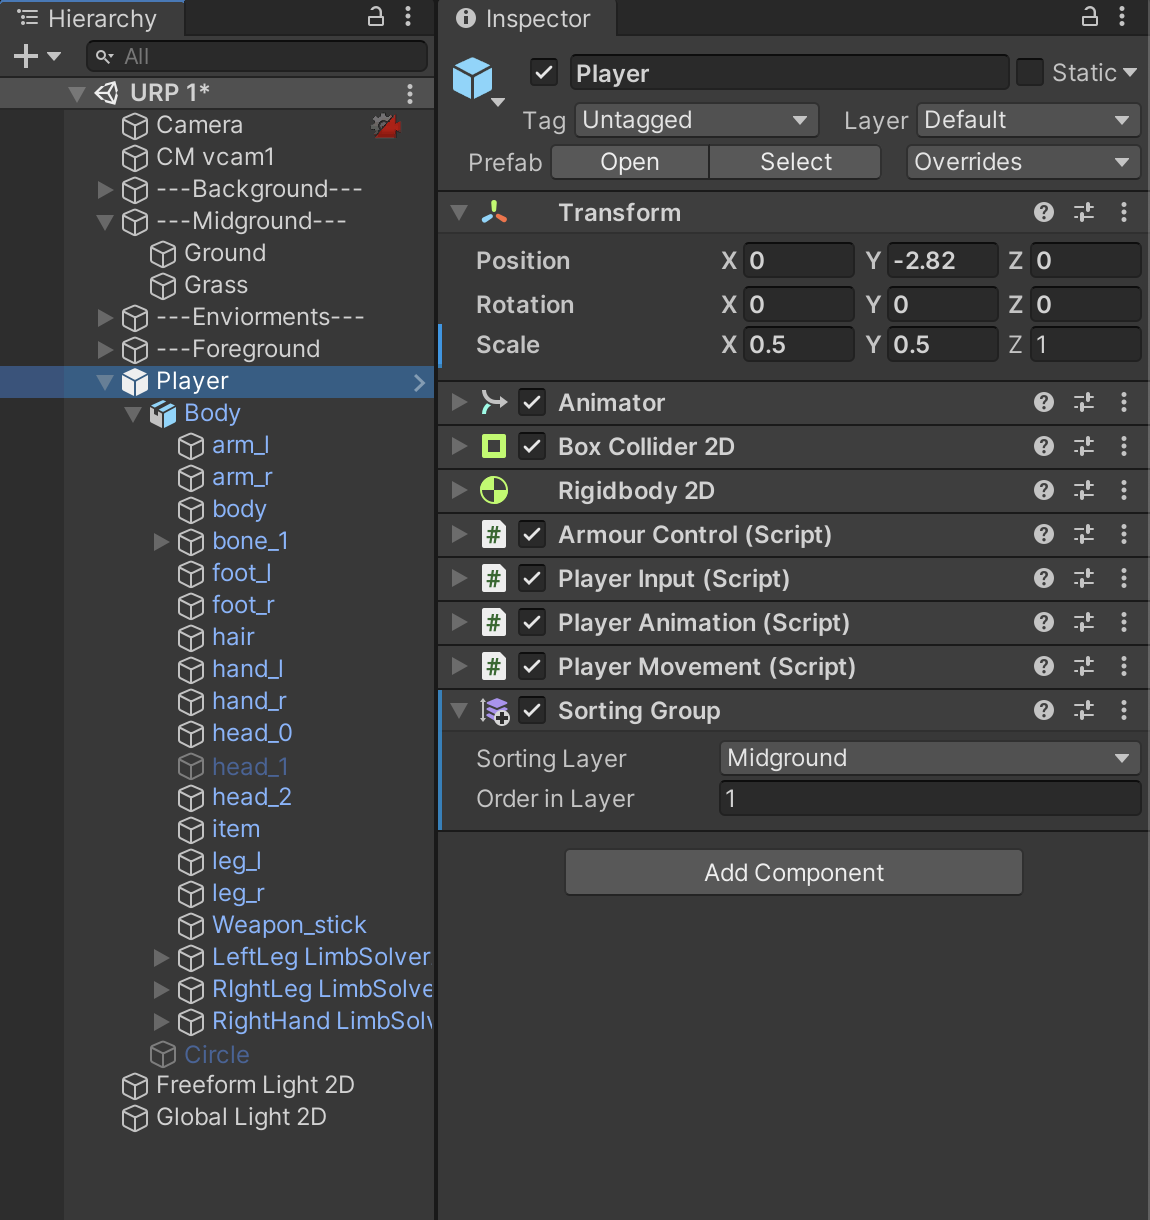This screenshot has height=1220, width=1150.
Task: Click the prefab Open button
Action: pyautogui.click(x=630, y=162)
